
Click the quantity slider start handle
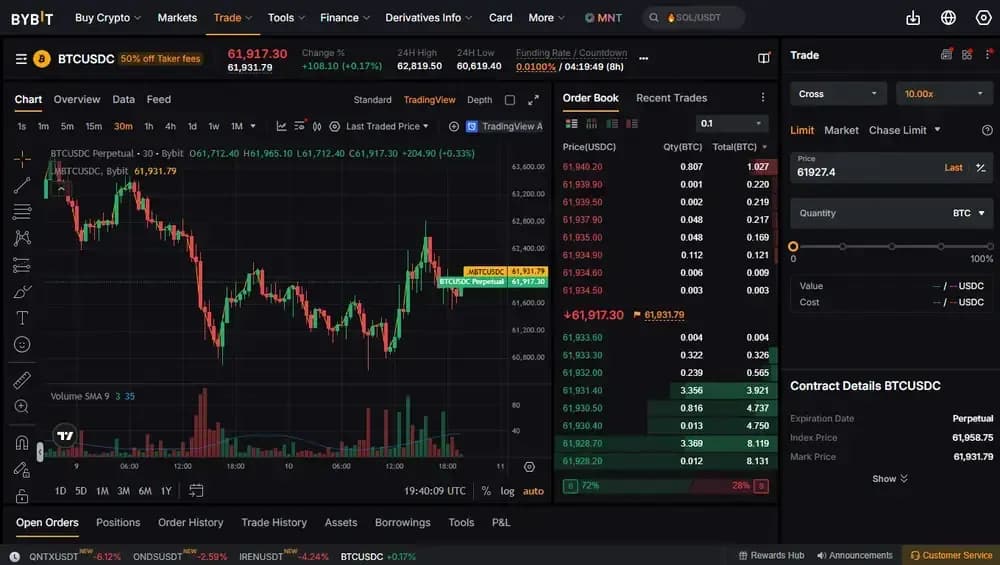tap(793, 246)
